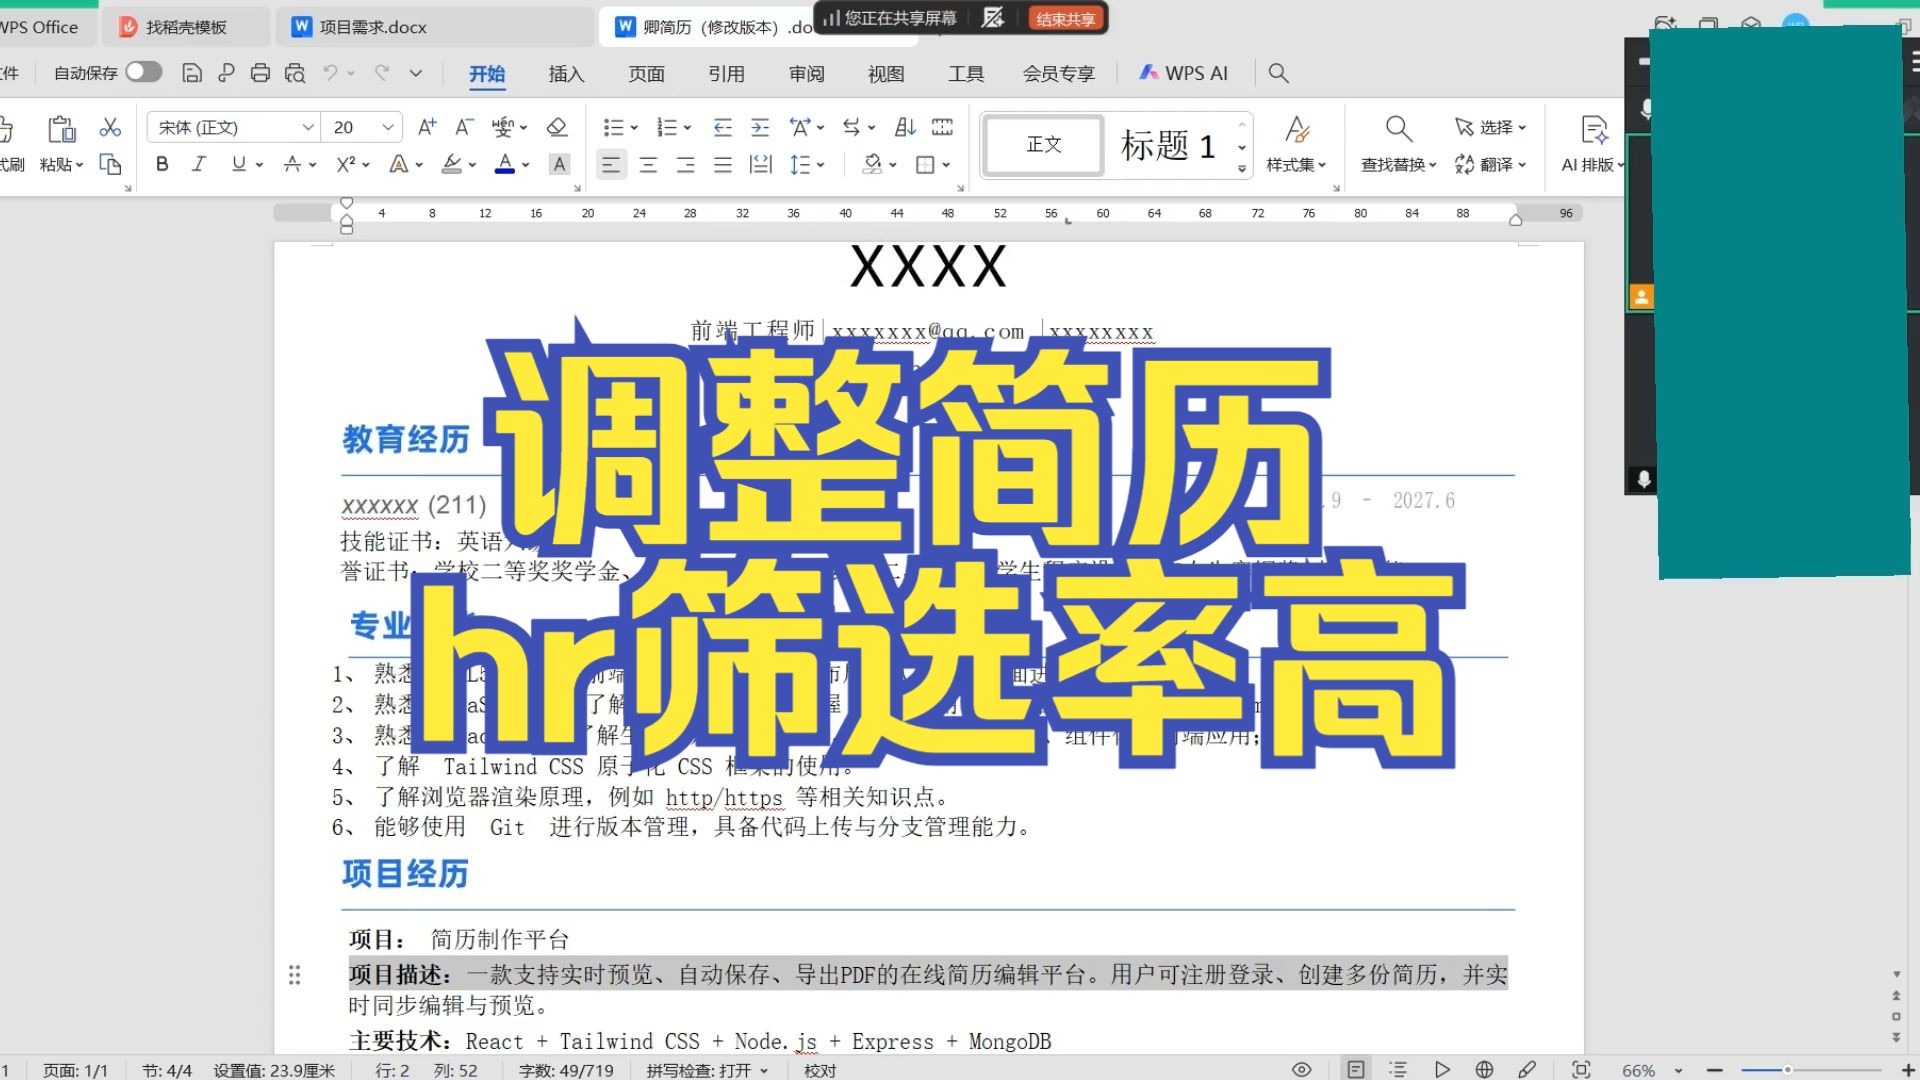Click the cut scissors icon

coord(110,127)
